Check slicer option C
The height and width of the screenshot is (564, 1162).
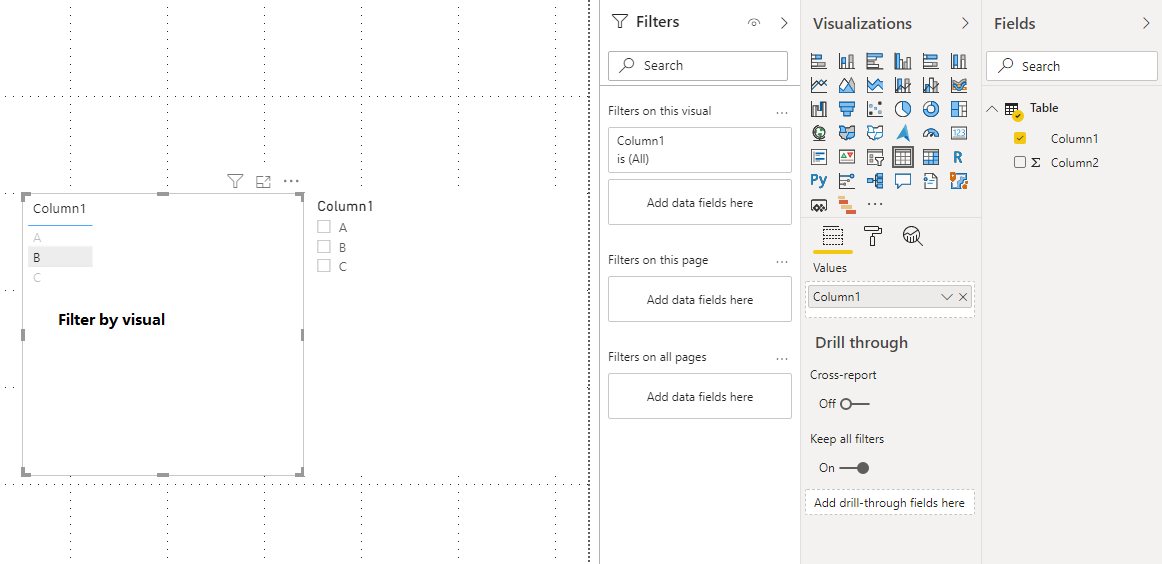coord(324,265)
